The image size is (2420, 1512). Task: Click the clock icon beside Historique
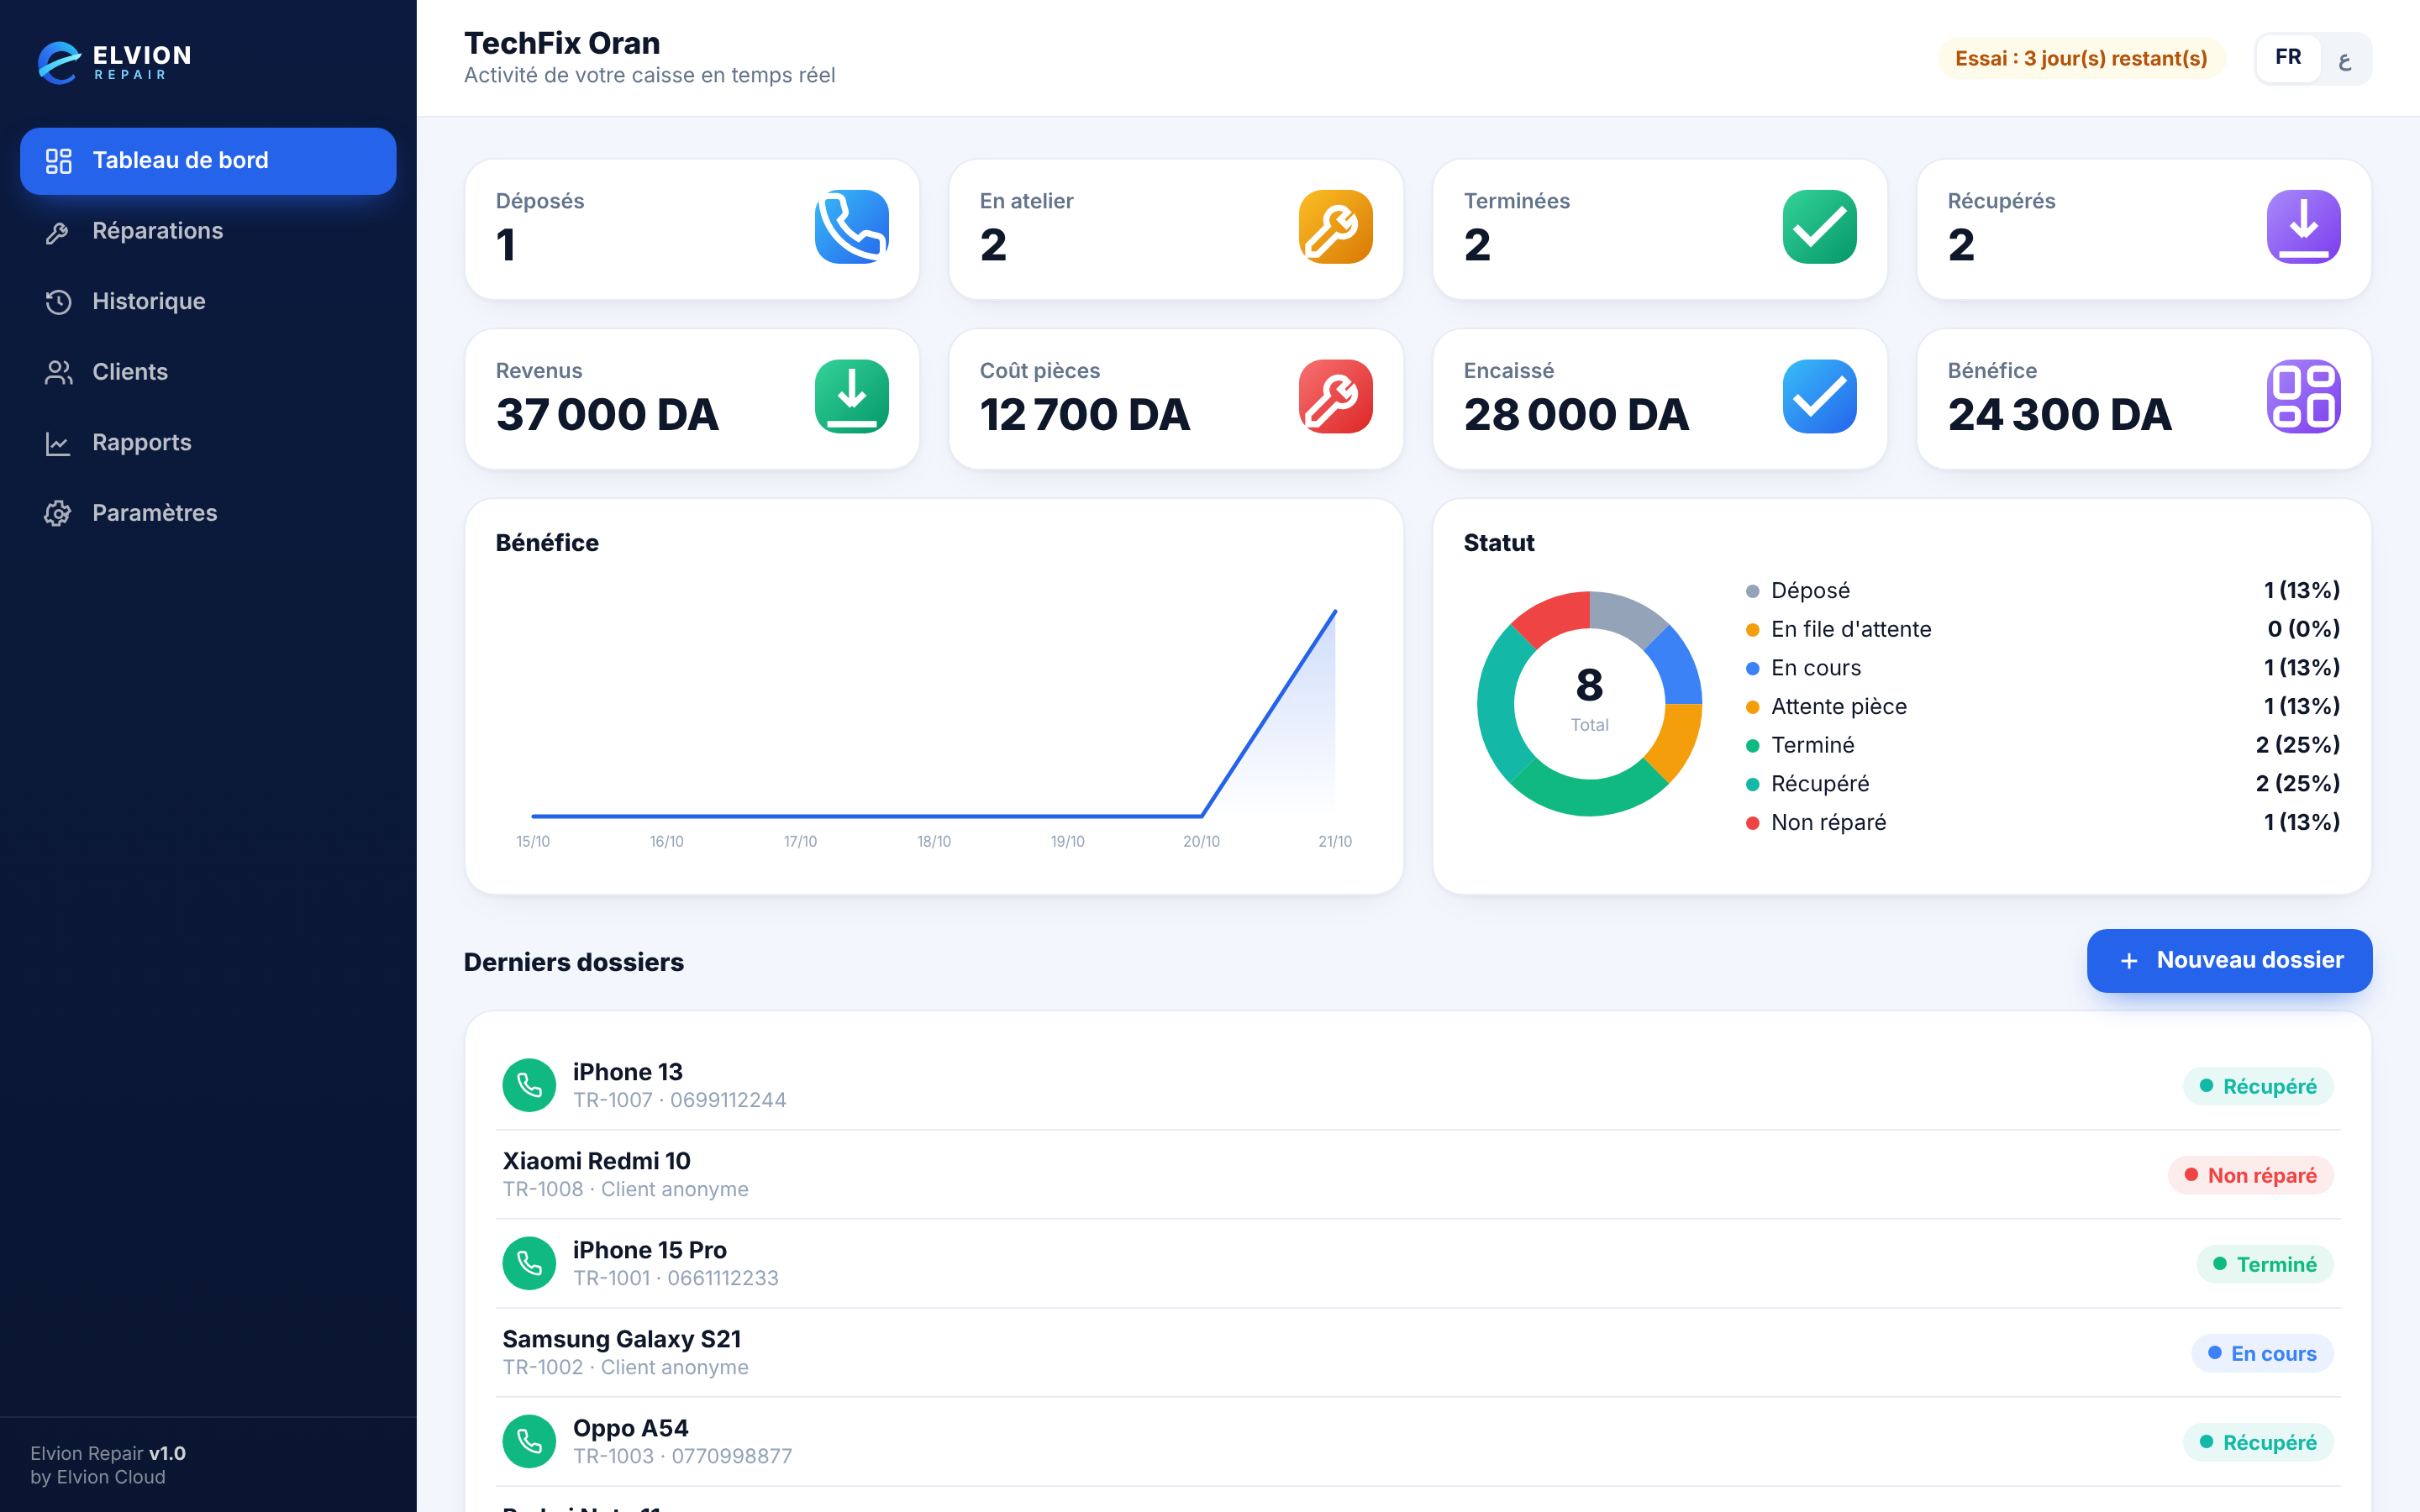[x=58, y=302]
